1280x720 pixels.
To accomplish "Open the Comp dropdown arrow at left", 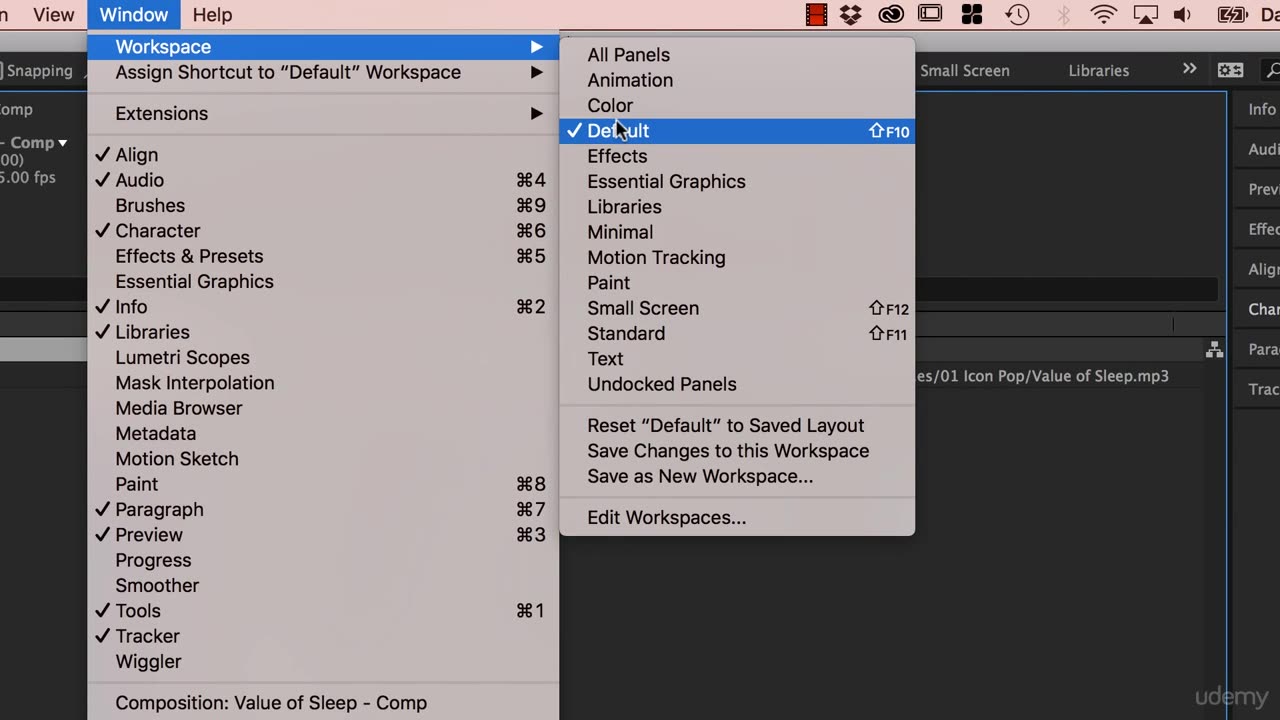I will (62, 143).
